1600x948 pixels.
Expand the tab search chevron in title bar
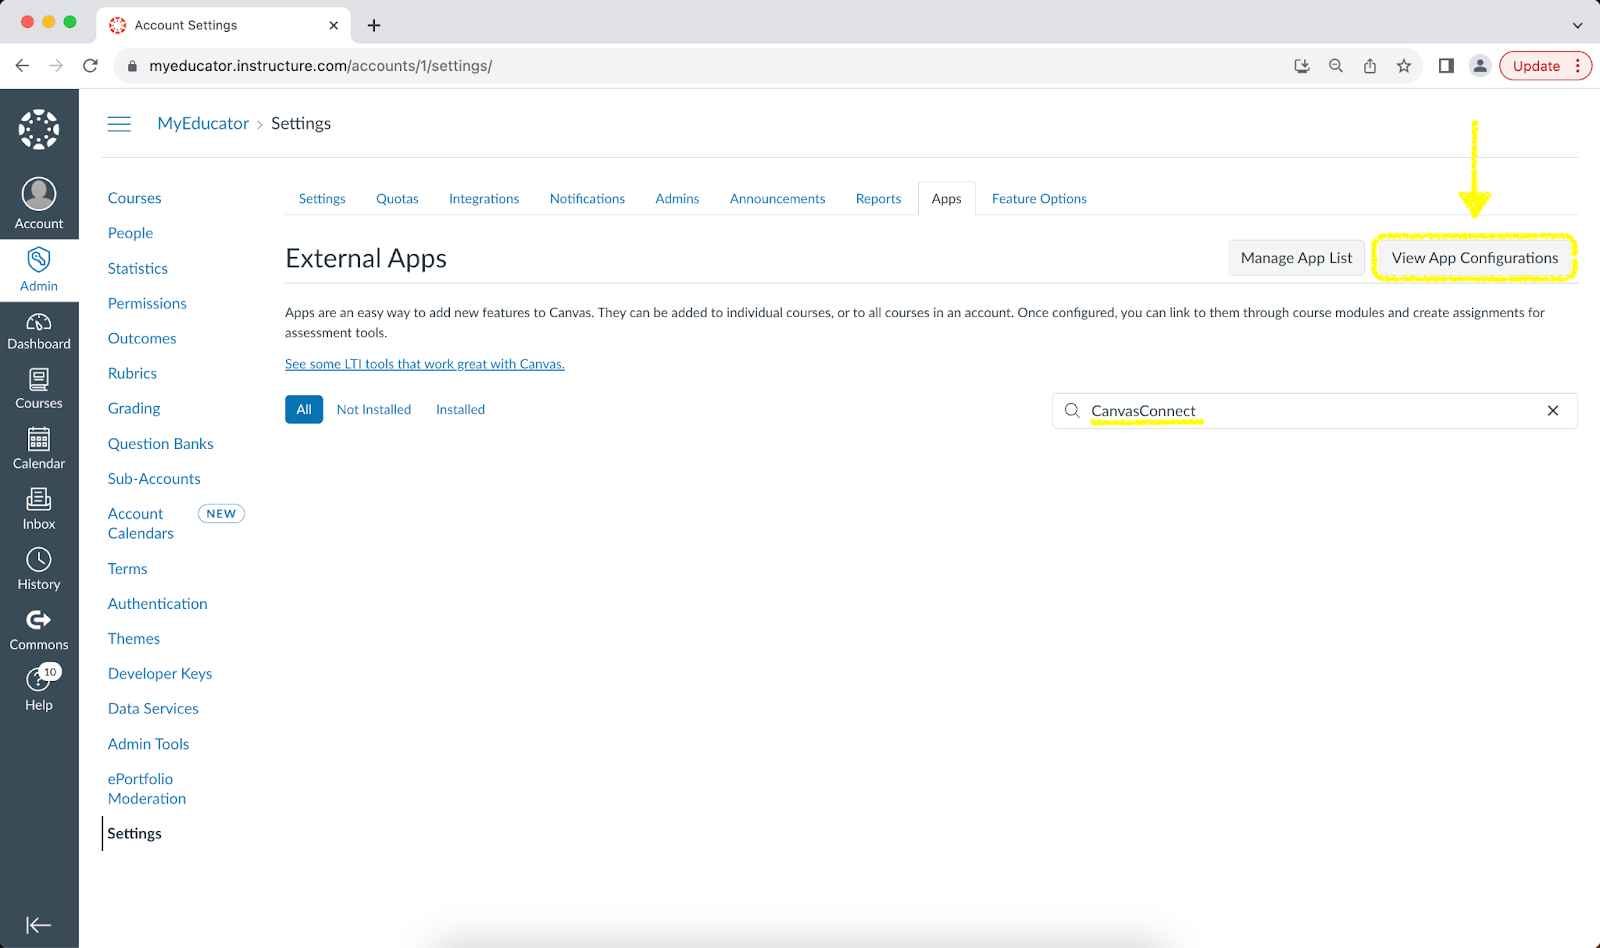pos(1577,25)
